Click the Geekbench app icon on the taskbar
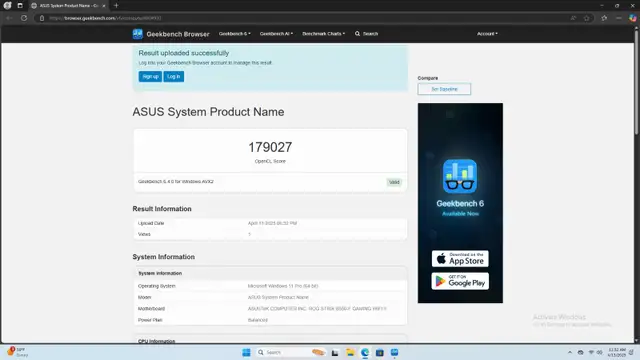This screenshot has width=640, height=360. tap(394, 352)
